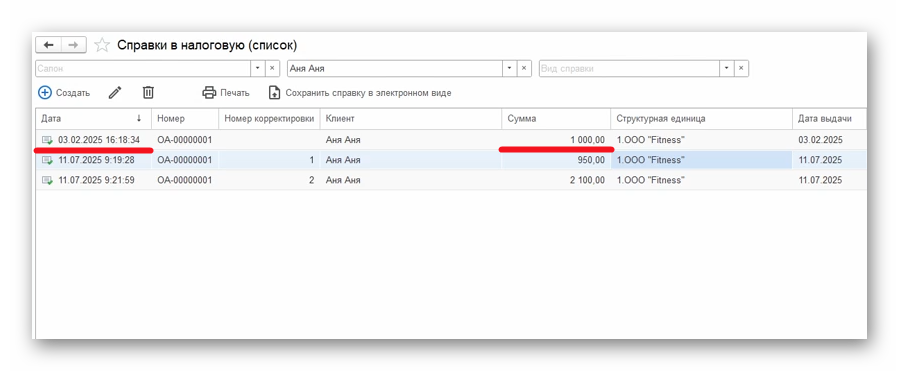Focus the Вид справки input field
The image size is (899, 371).
[x=630, y=68]
